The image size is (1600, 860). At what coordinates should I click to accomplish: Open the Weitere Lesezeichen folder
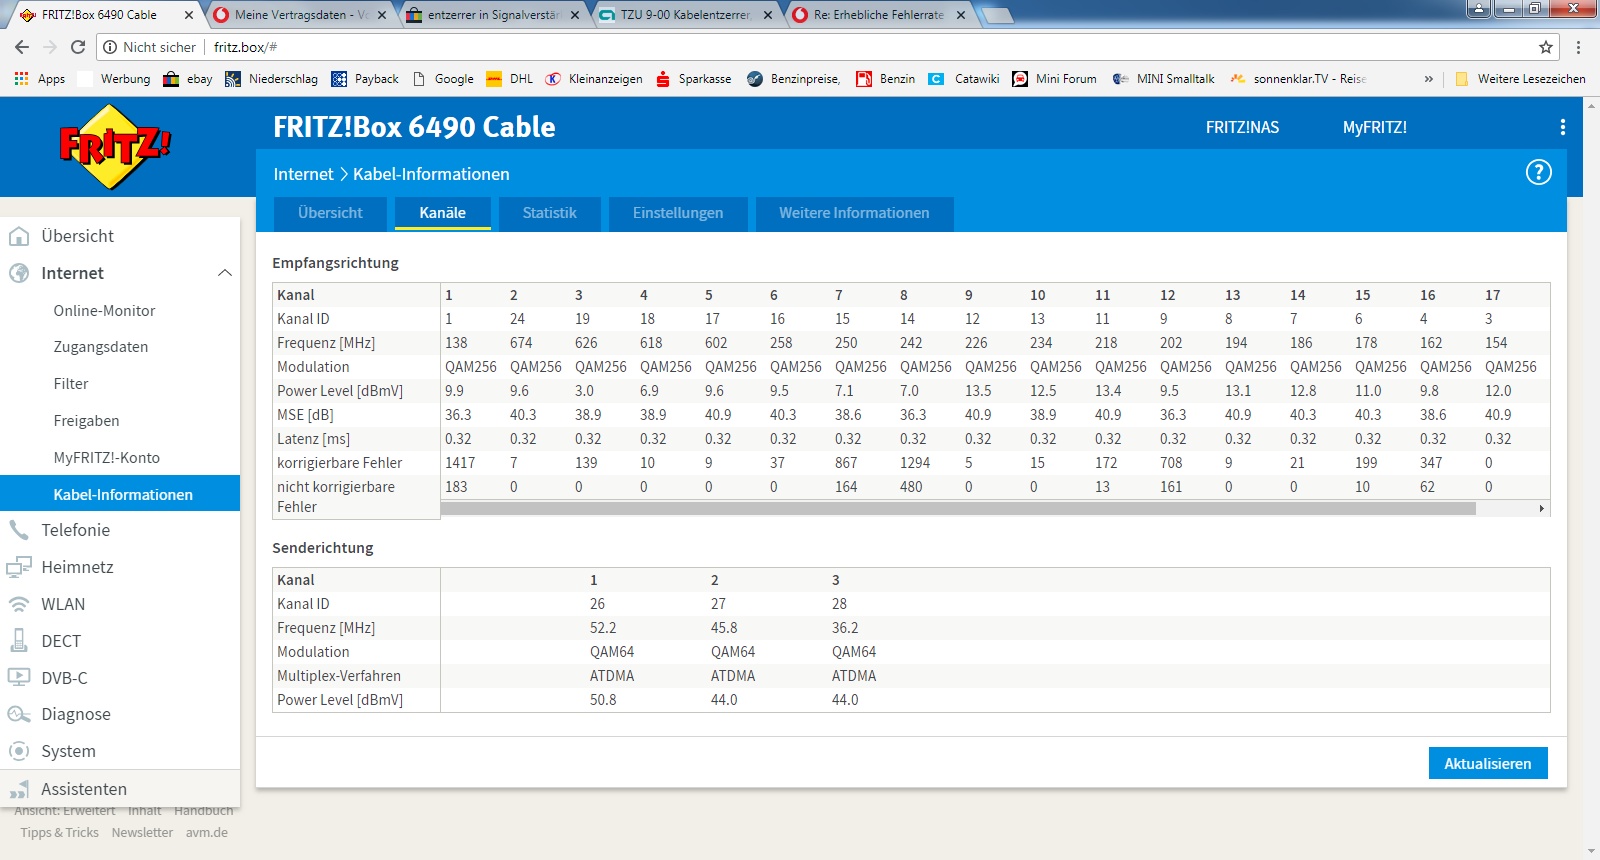tap(1520, 79)
